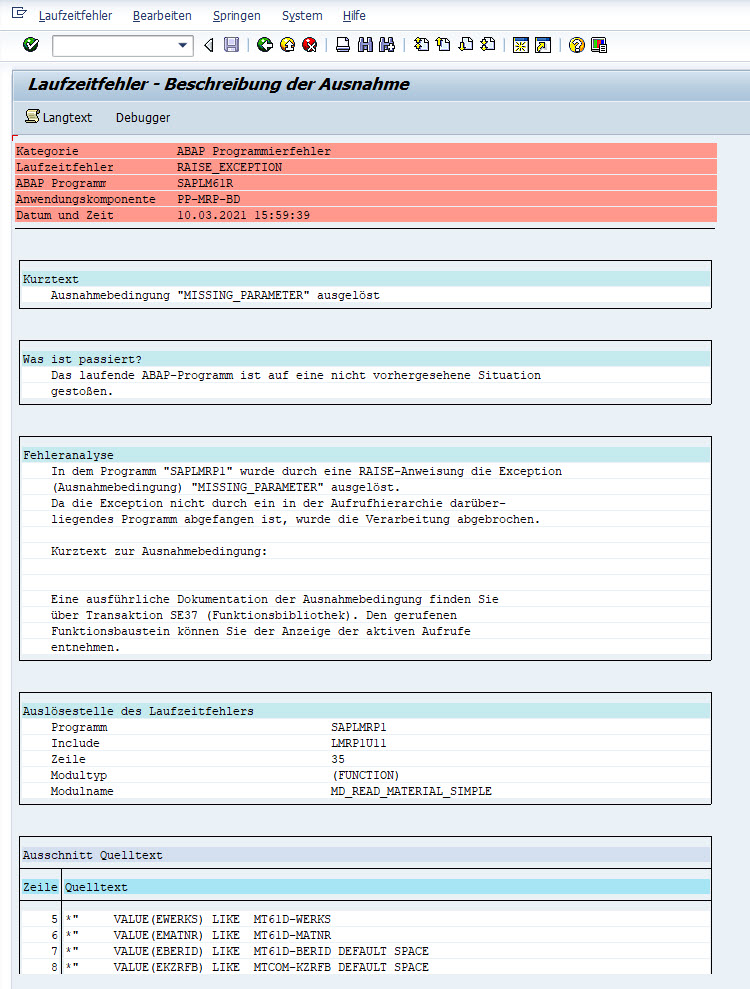This screenshot has width=750, height=989.
Task: Click the green Enter checkmark icon
Action: (x=30, y=45)
